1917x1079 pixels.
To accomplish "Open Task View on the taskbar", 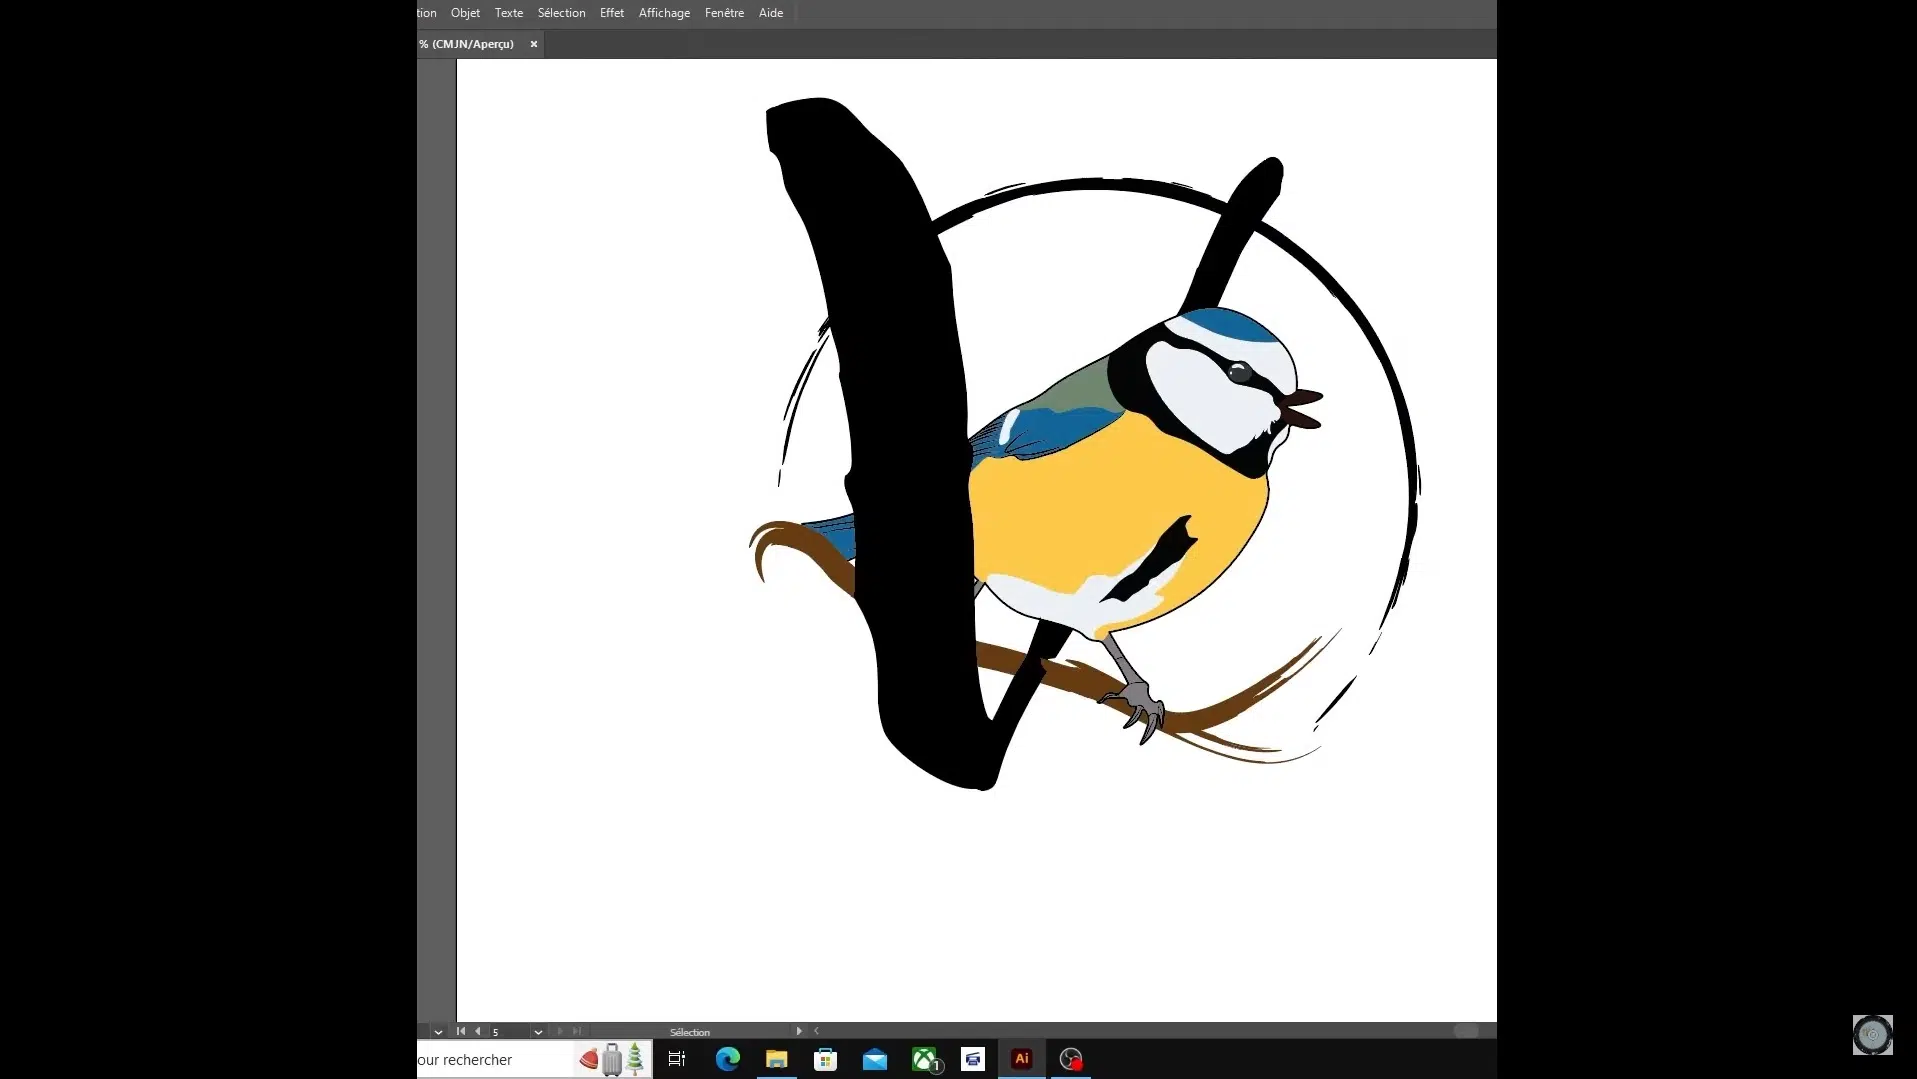I will (677, 1059).
